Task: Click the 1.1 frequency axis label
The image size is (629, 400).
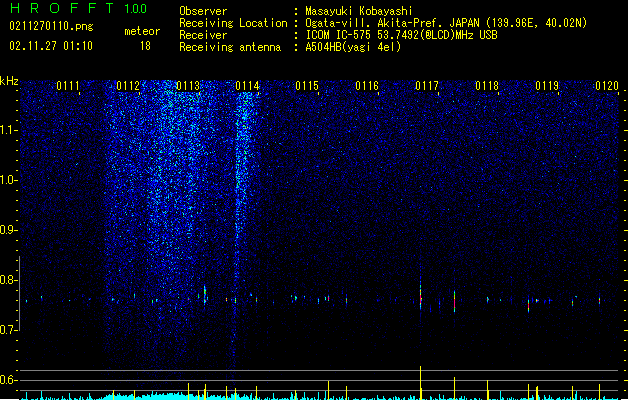Action: click(x=8, y=130)
